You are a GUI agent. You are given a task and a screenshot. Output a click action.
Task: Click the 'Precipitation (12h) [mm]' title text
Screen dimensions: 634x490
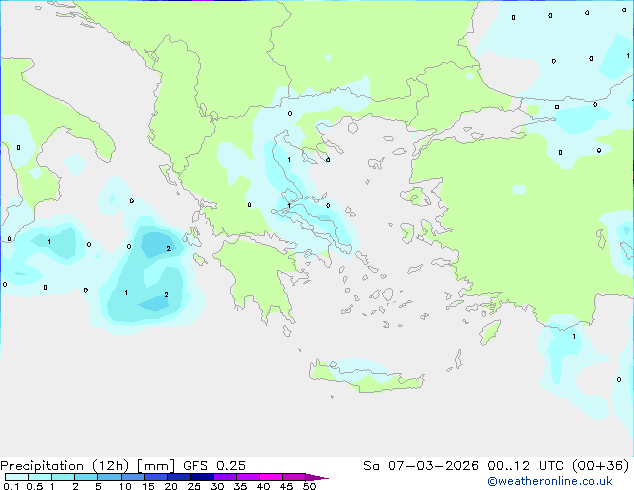tap(87, 466)
